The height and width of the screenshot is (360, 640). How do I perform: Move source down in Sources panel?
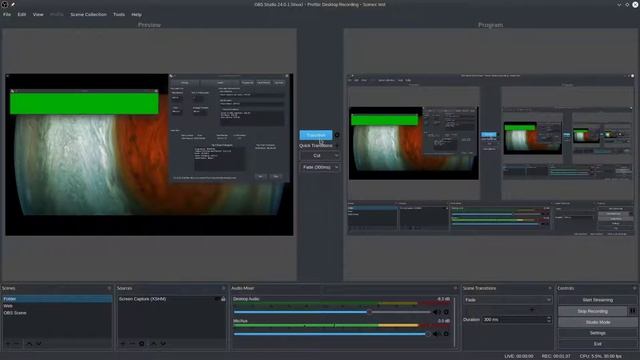pos(163,344)
